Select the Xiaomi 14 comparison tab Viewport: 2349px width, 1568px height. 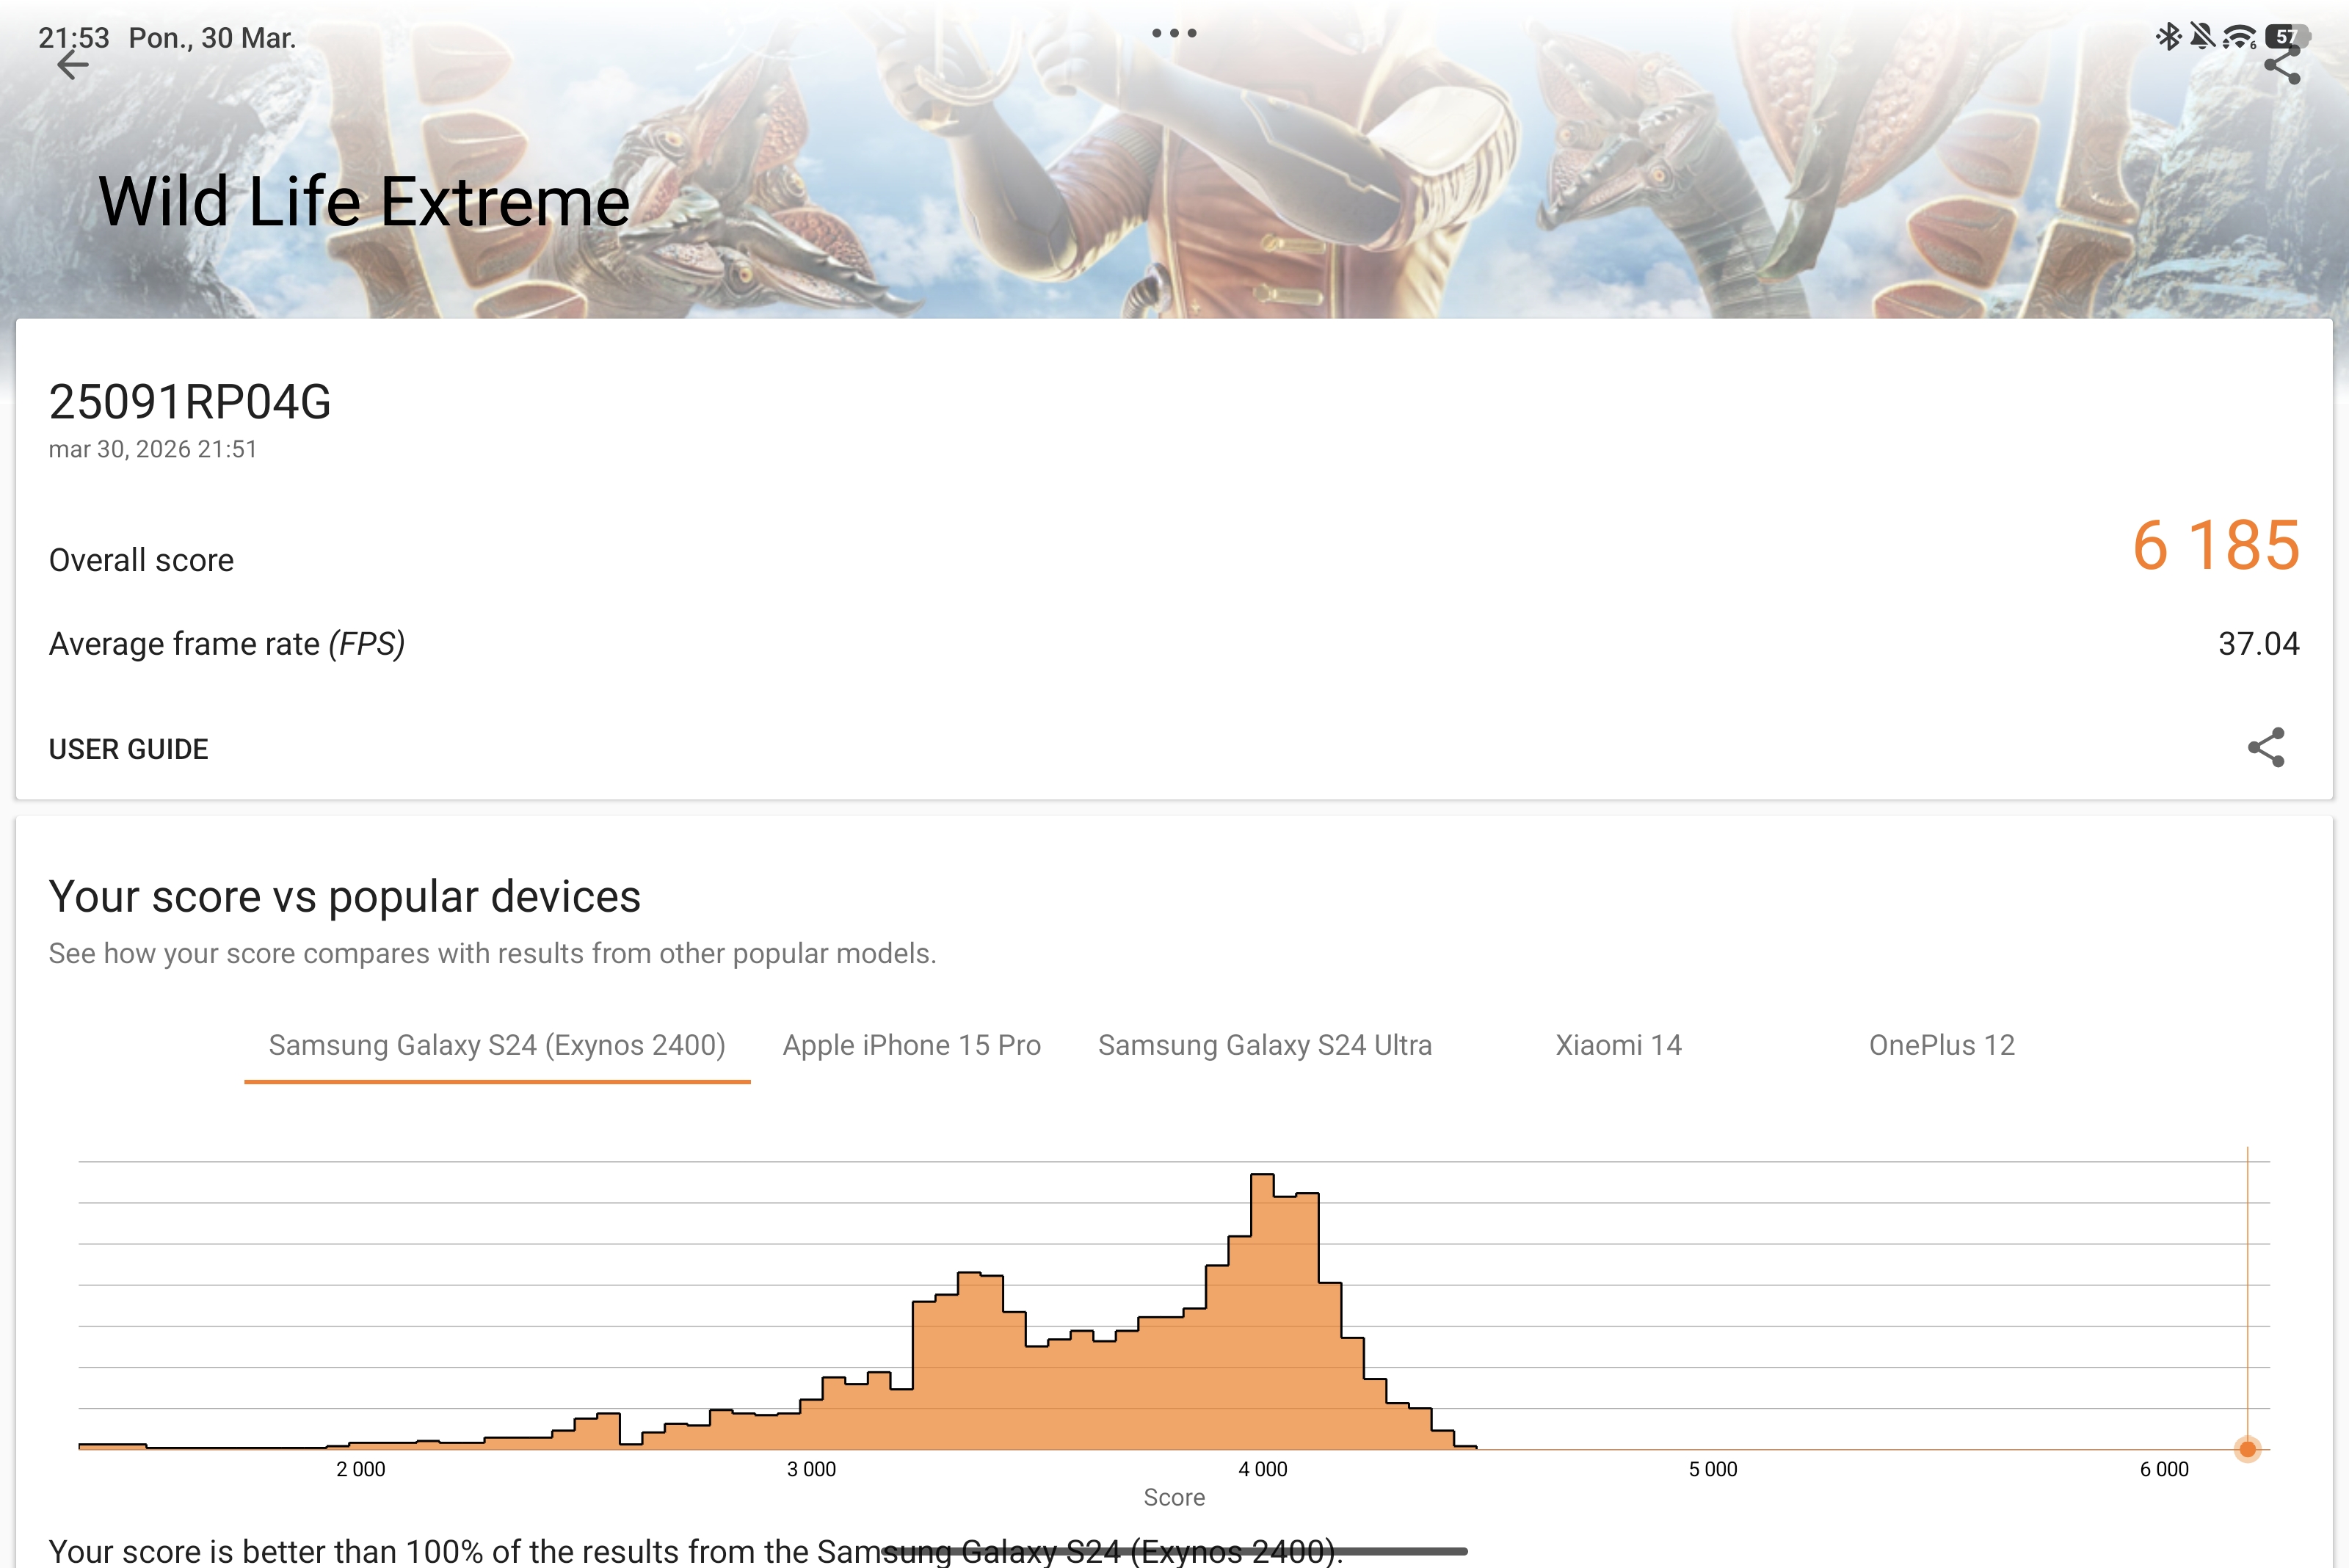pos(1618,1045)
